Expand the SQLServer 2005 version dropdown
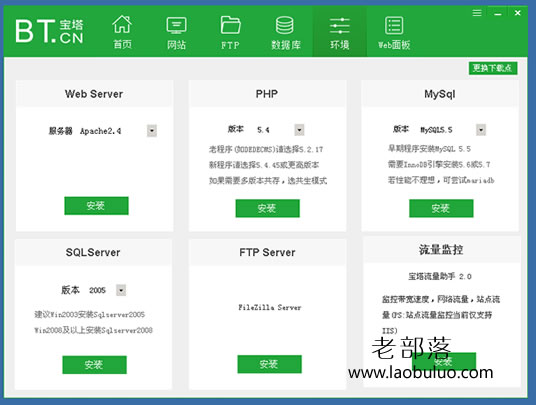The width and height of the screenshot is (536, 405). [x=121, y=290]
